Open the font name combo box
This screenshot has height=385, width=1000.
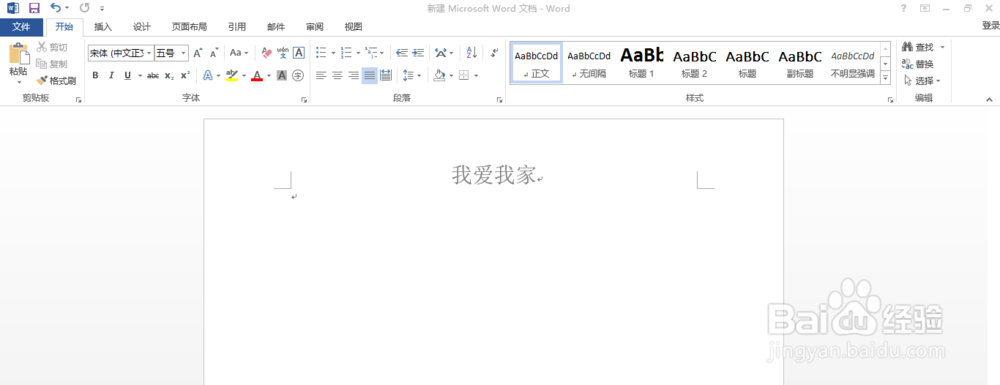coord(121,53)
